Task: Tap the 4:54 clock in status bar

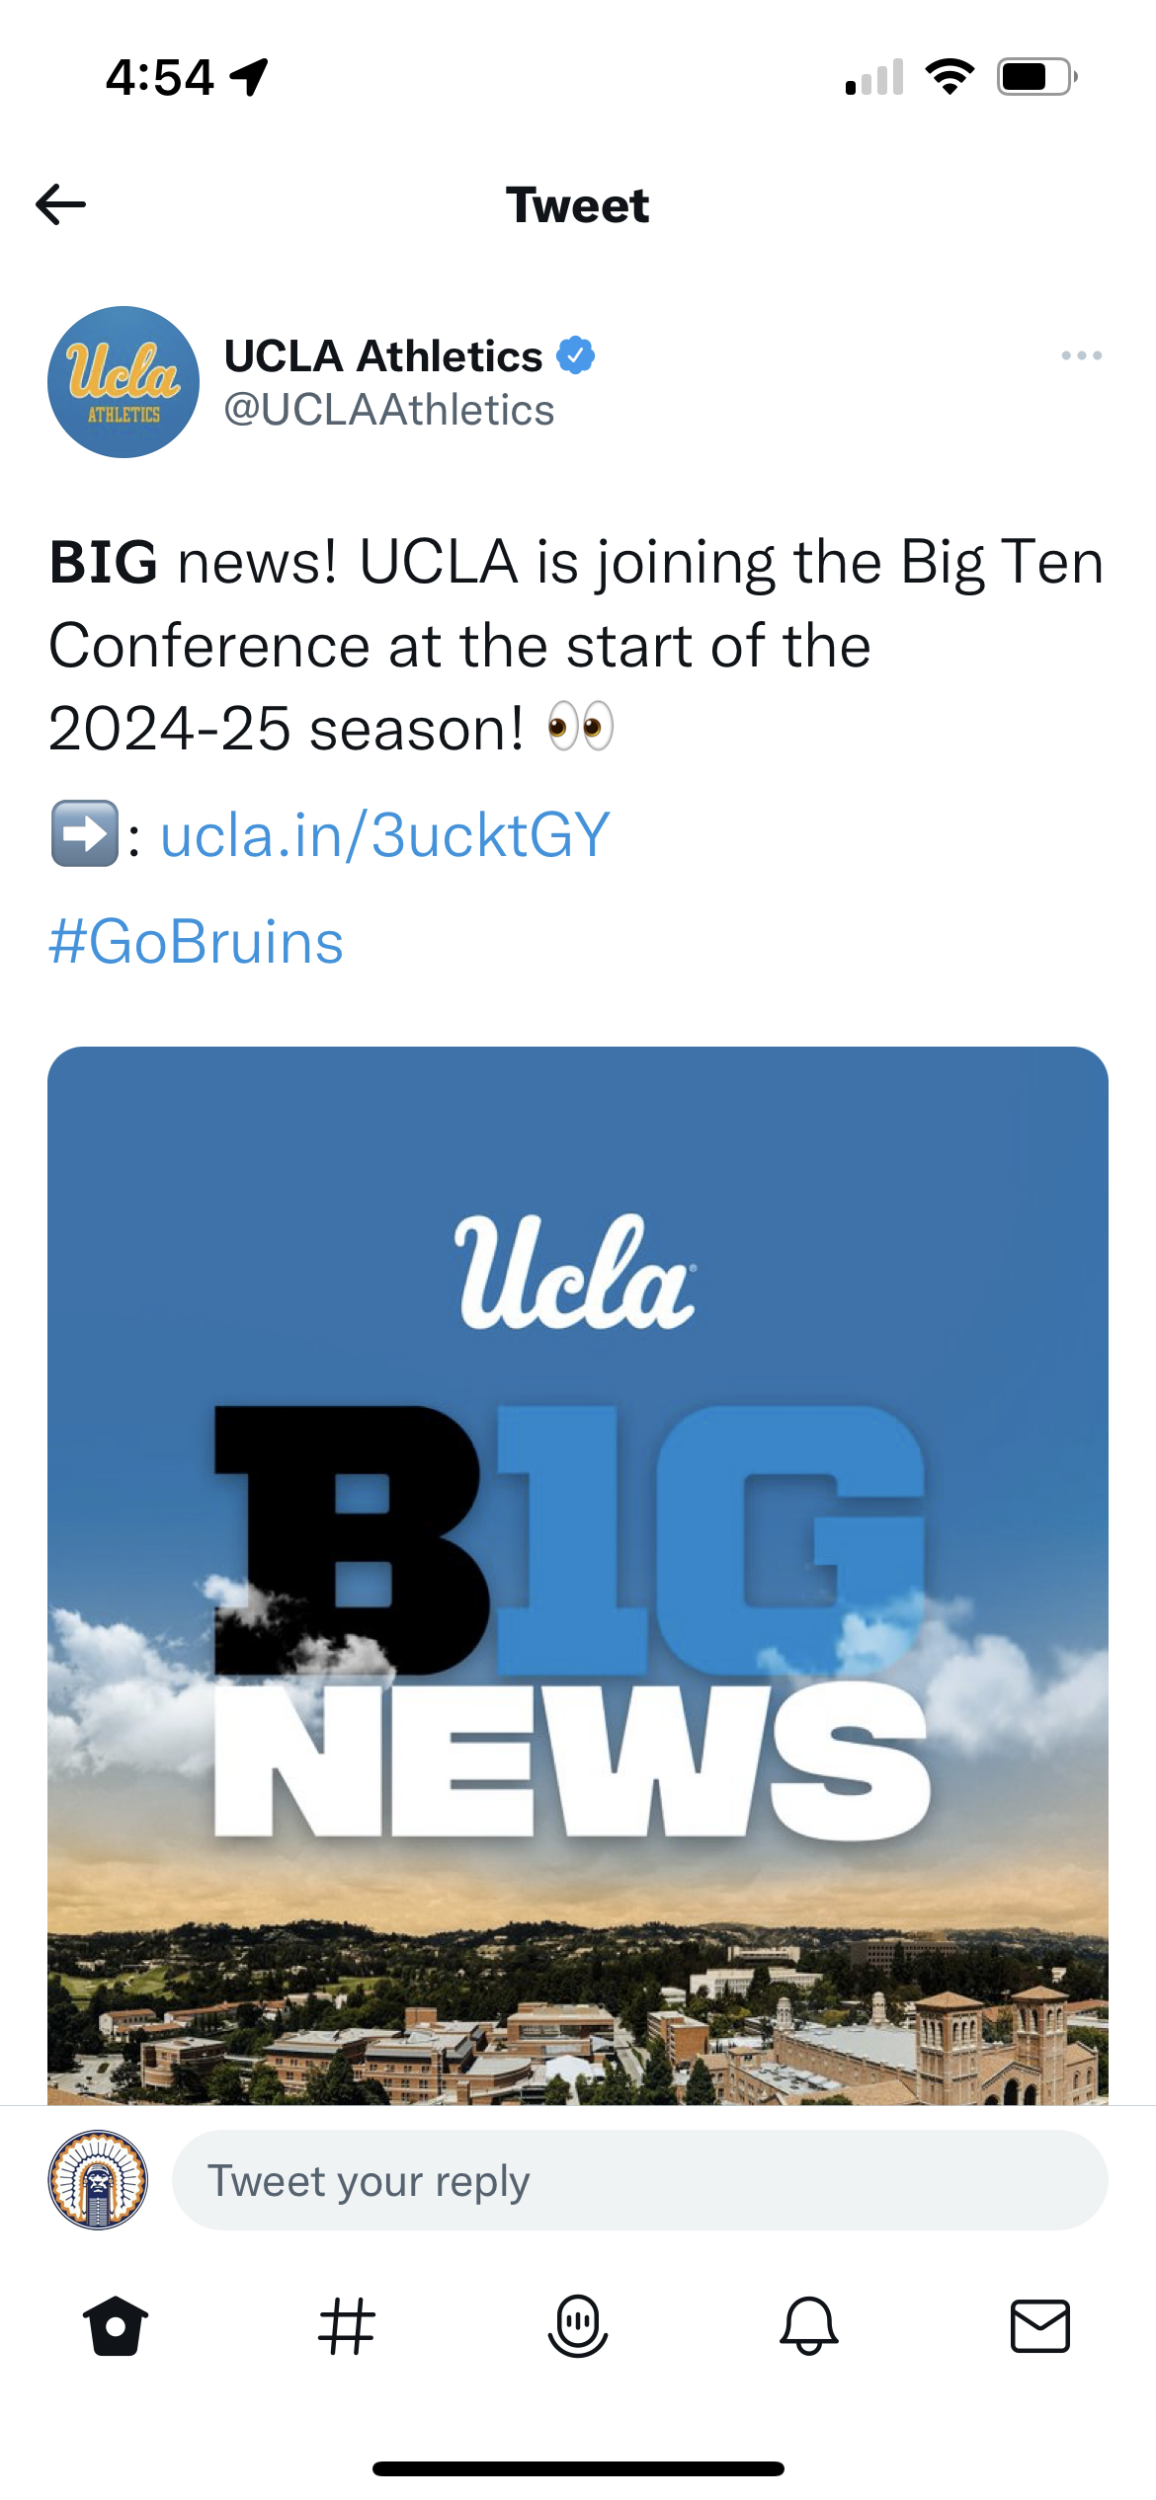Action: tap(160, 77)
